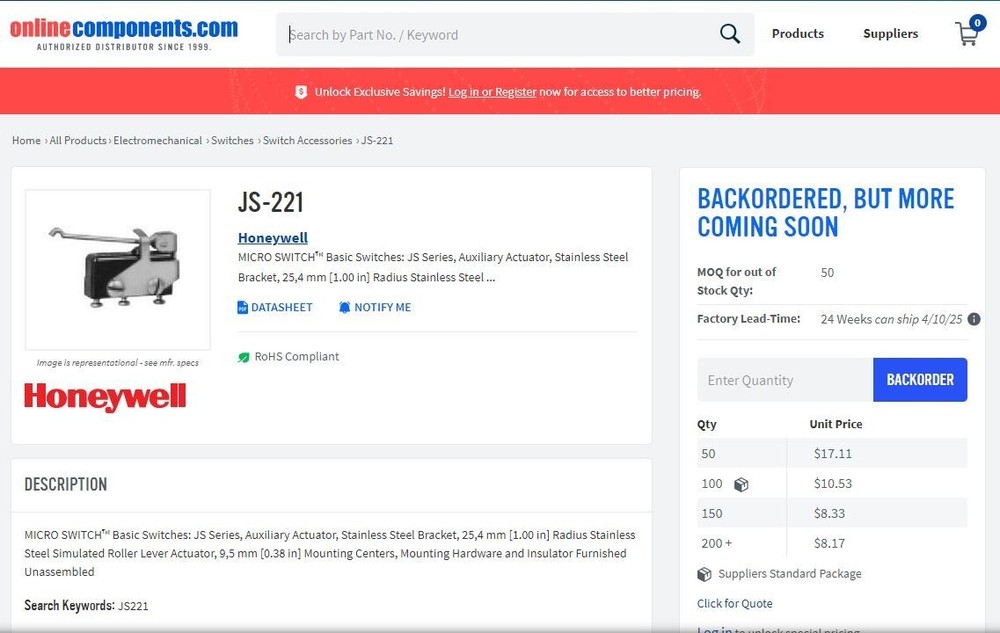The height and width of the screenshot is (633, 1000).
Task: Focus the Enter Quantity field
Action: point(784,380)
